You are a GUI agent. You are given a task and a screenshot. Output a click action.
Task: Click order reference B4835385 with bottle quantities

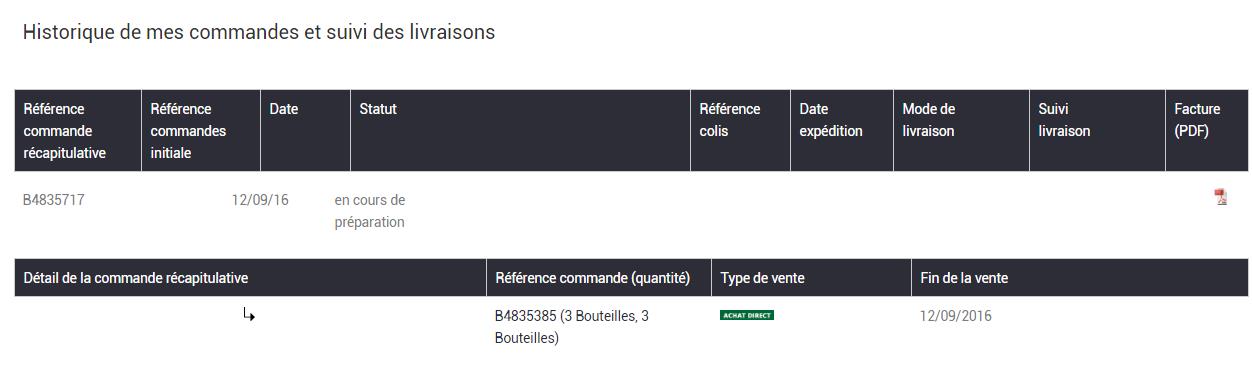[x=572, y=327]
